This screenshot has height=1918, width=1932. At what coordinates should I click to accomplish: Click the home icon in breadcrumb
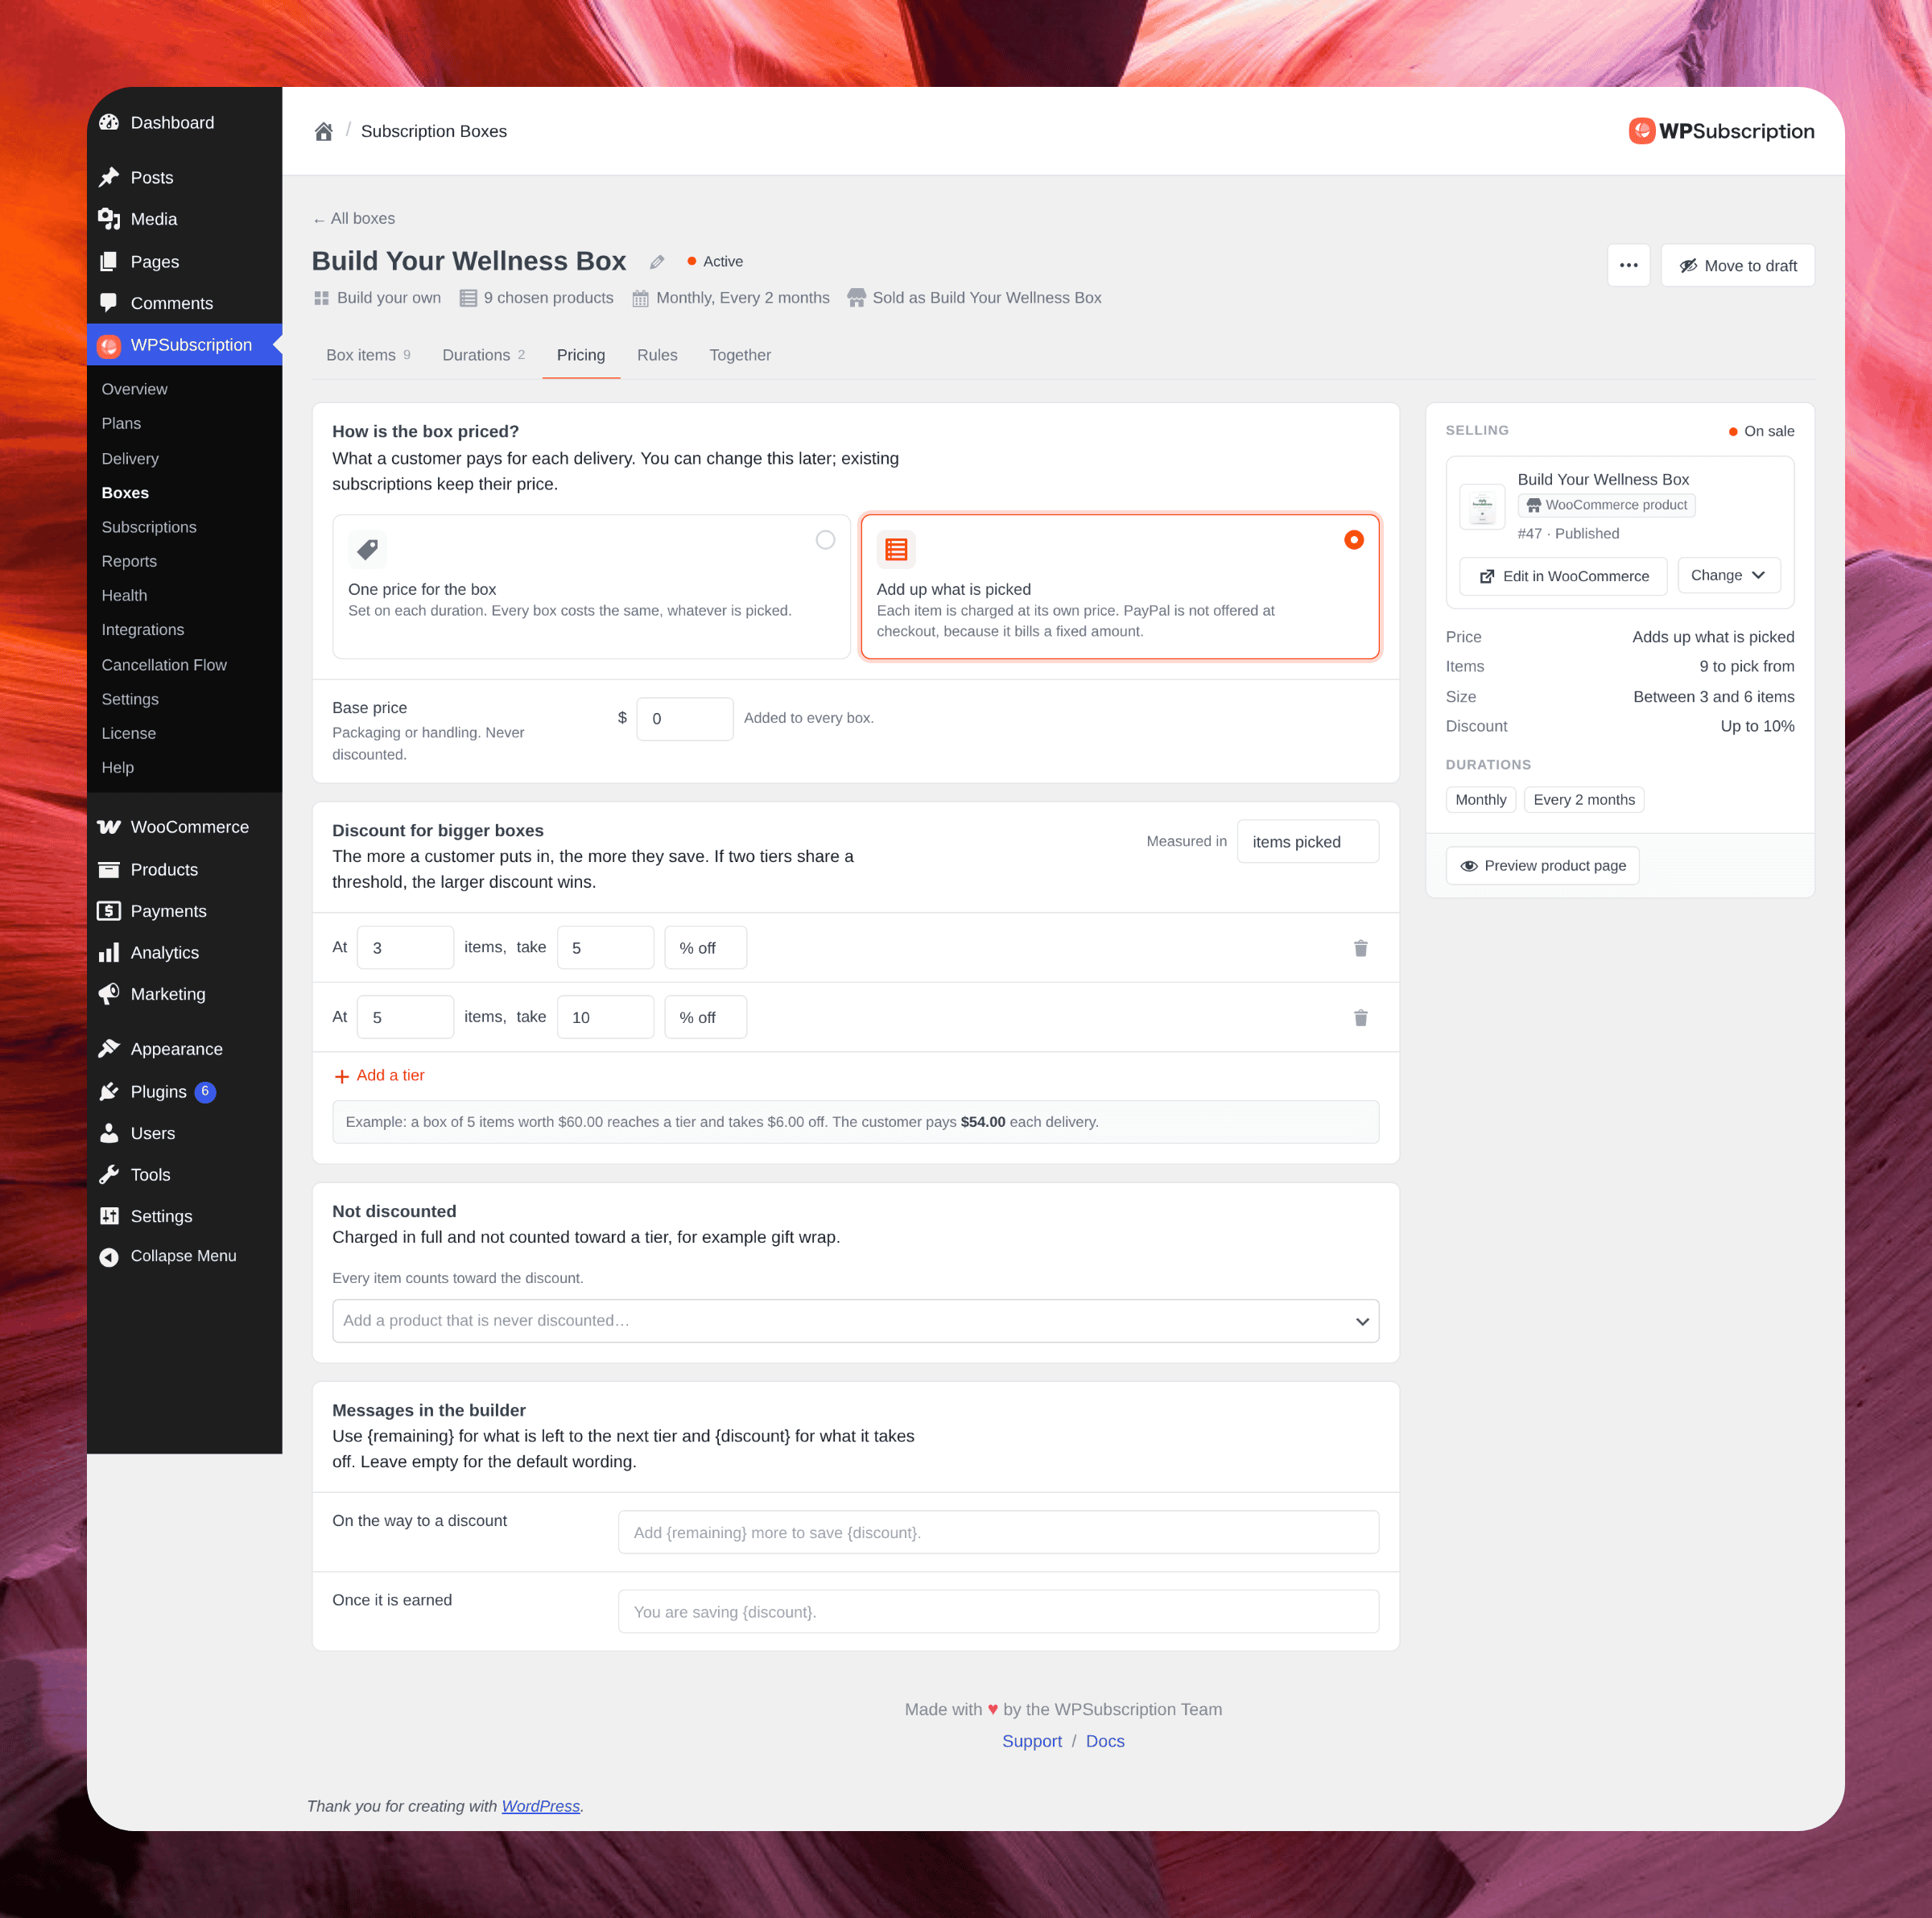[x=323, y=131]
